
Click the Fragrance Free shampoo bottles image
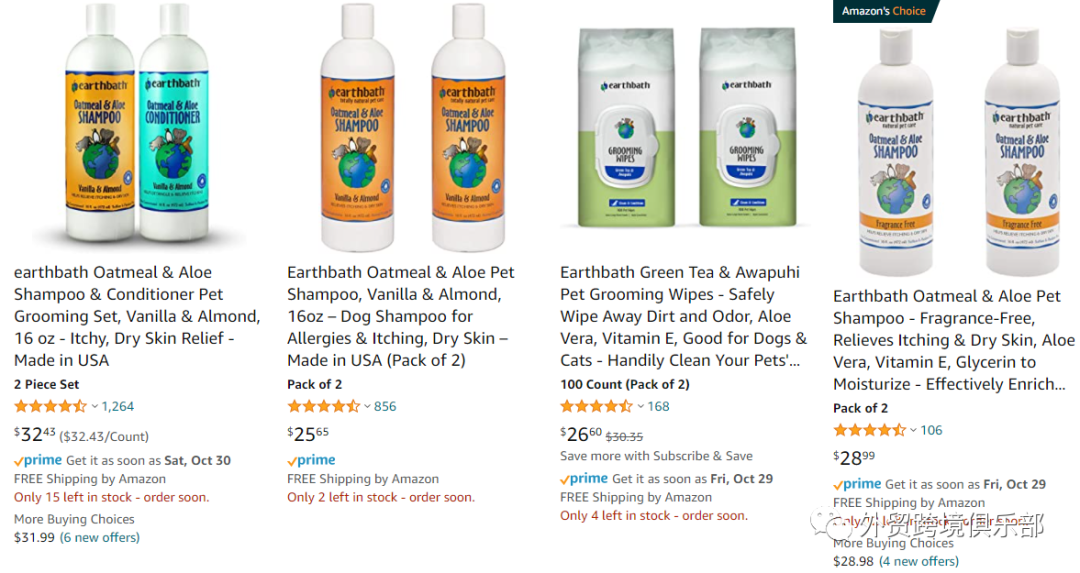coord(957,152)
